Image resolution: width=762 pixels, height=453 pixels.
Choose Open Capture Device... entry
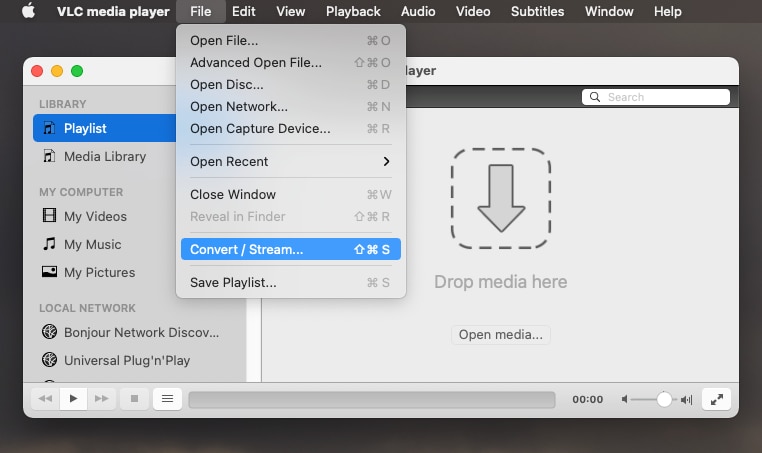point(291,128)
